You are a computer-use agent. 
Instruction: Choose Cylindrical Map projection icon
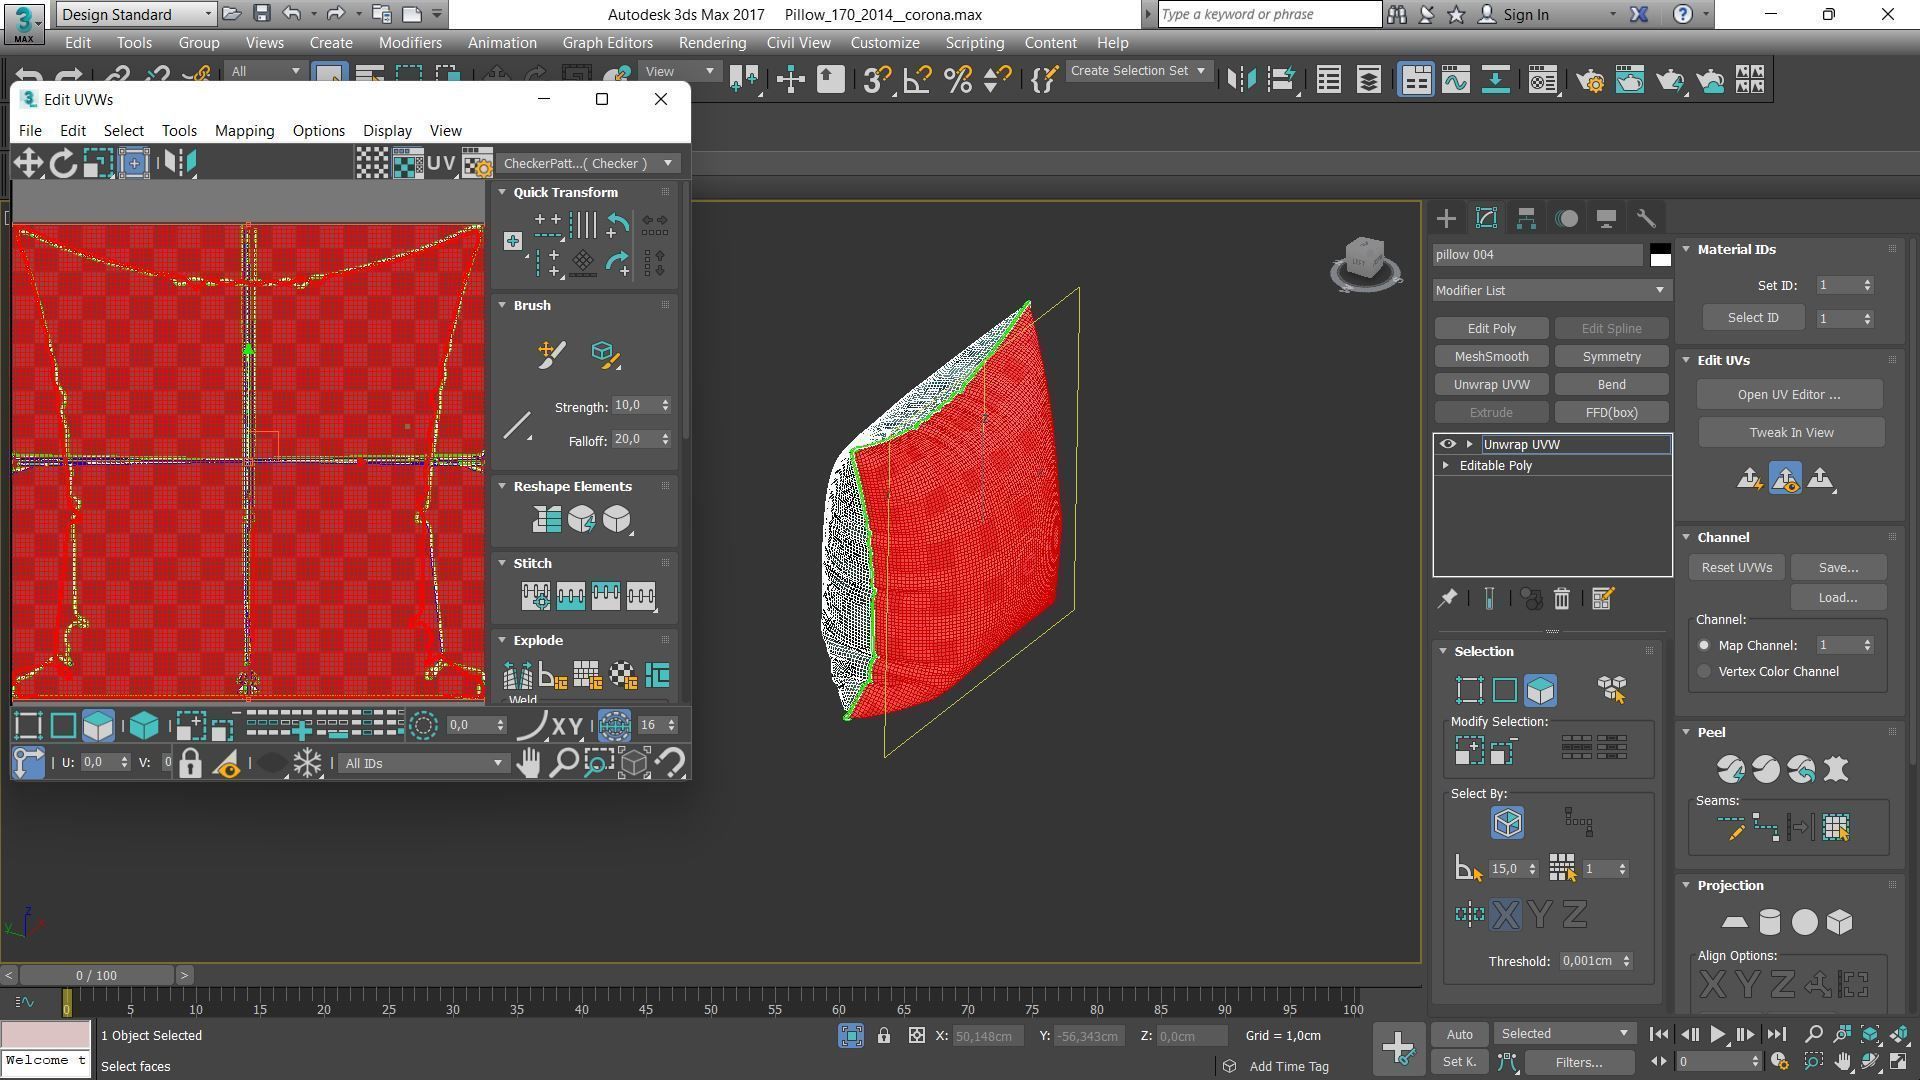tap(1769, 922)
